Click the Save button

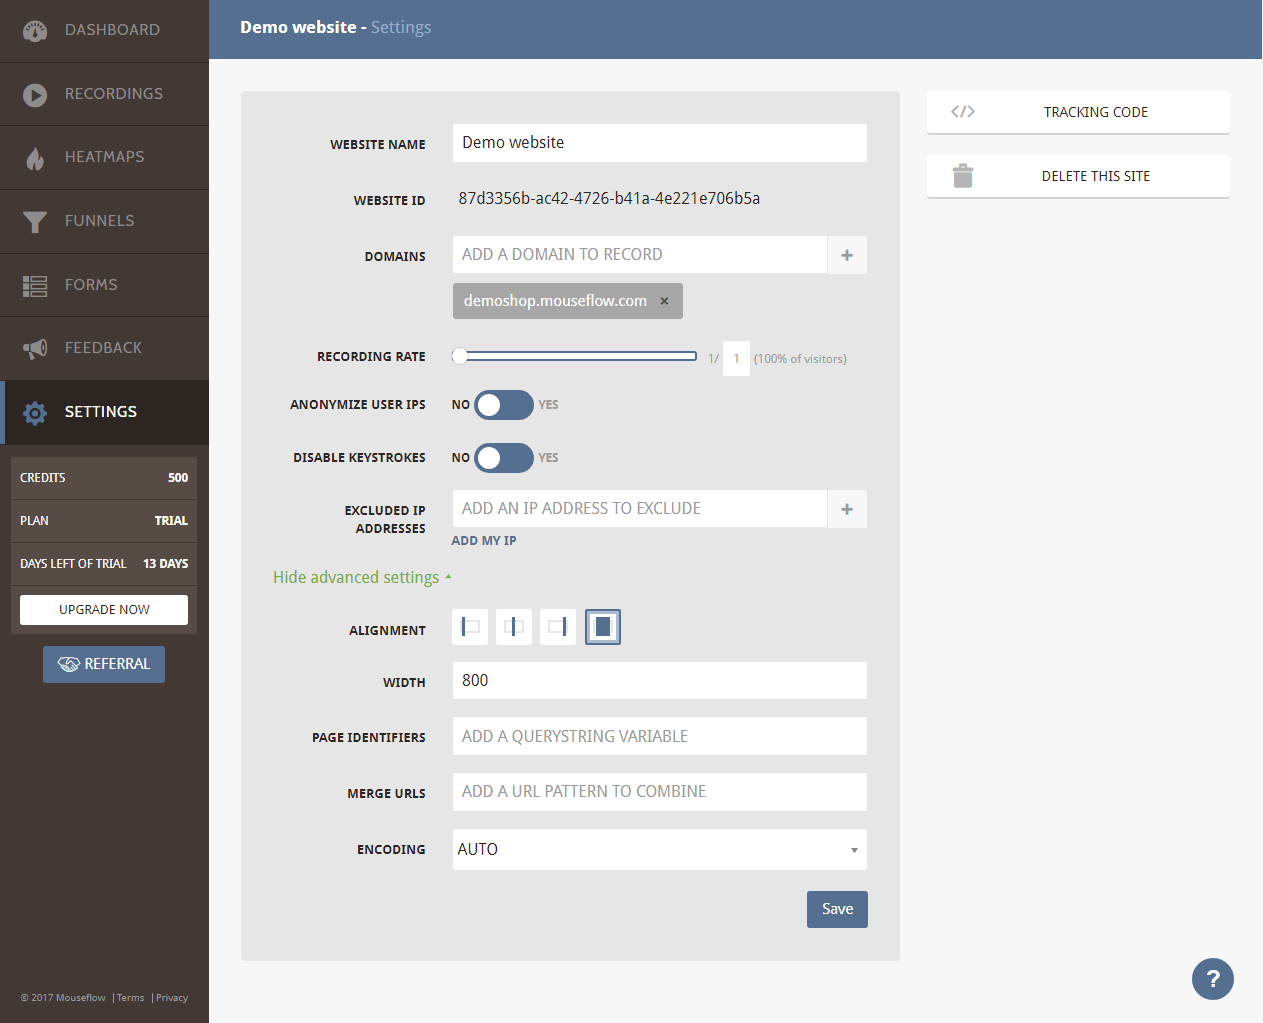(837, 909)
